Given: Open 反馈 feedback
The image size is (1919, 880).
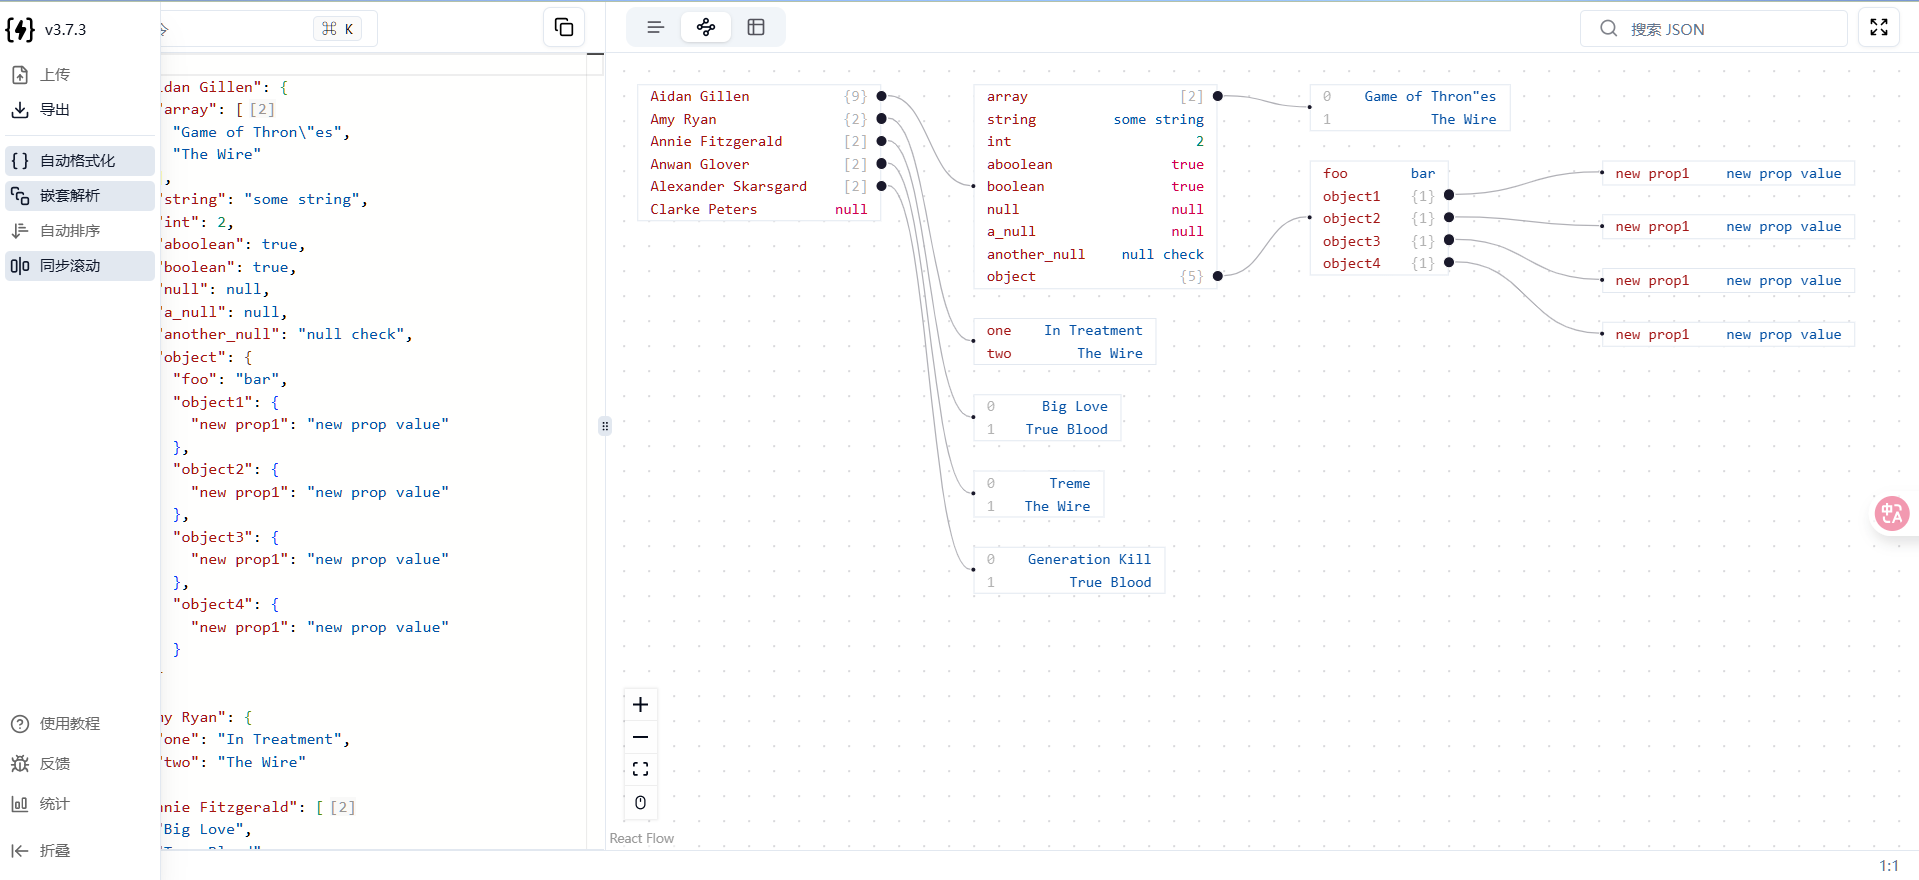Looking at the screenshot, I should click(80, 763).
